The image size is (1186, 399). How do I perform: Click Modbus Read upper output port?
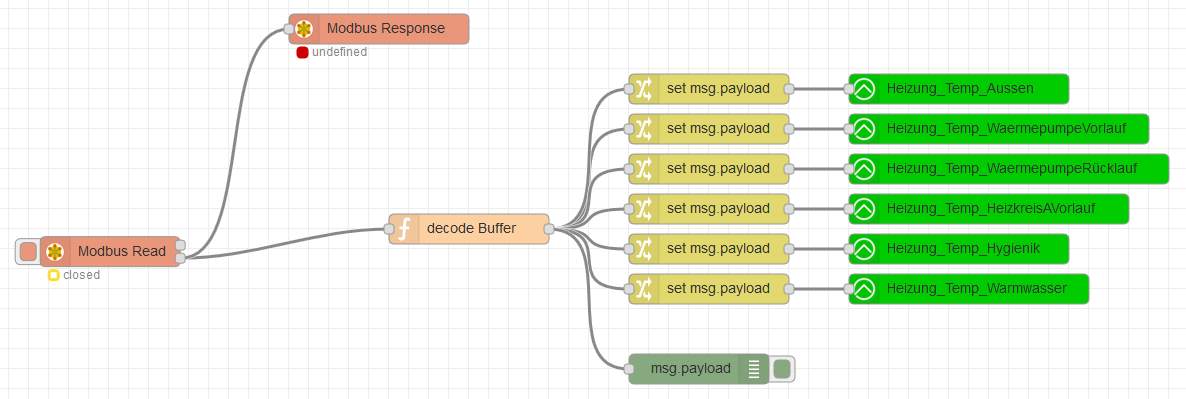tap(181, 245)
